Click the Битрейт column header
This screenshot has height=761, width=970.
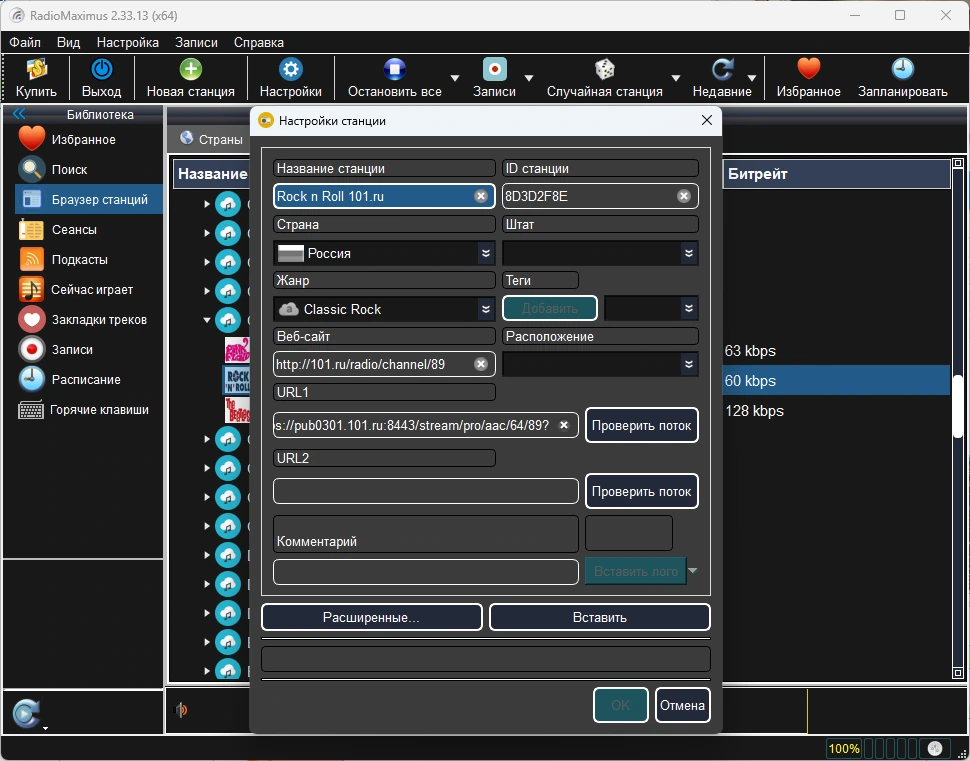[836, 174]
